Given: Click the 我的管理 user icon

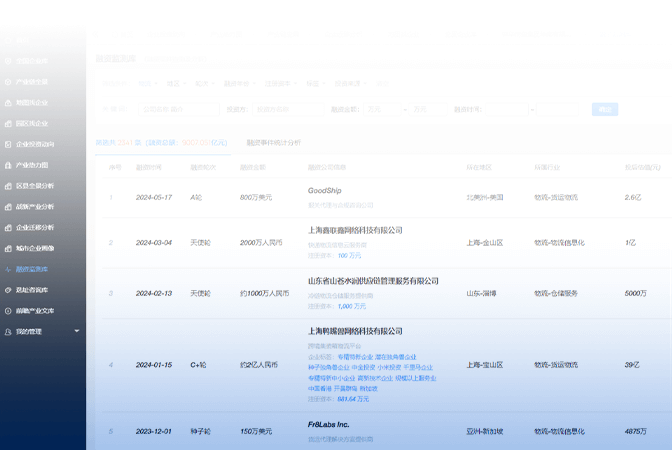Looking at the screenshot, I should (8, 331).
